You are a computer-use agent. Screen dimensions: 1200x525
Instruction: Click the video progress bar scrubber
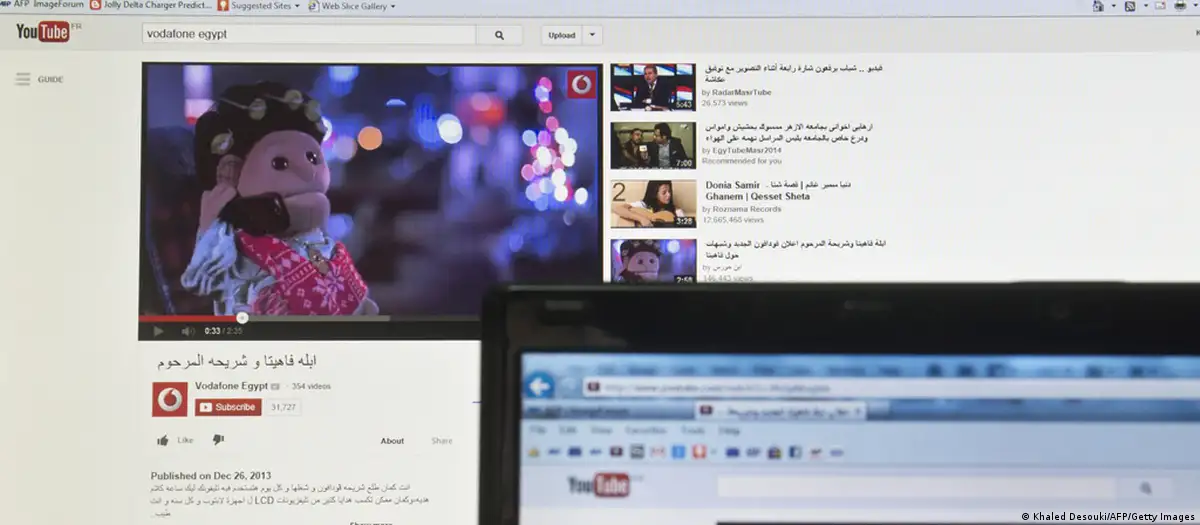[x=242, y=318]
